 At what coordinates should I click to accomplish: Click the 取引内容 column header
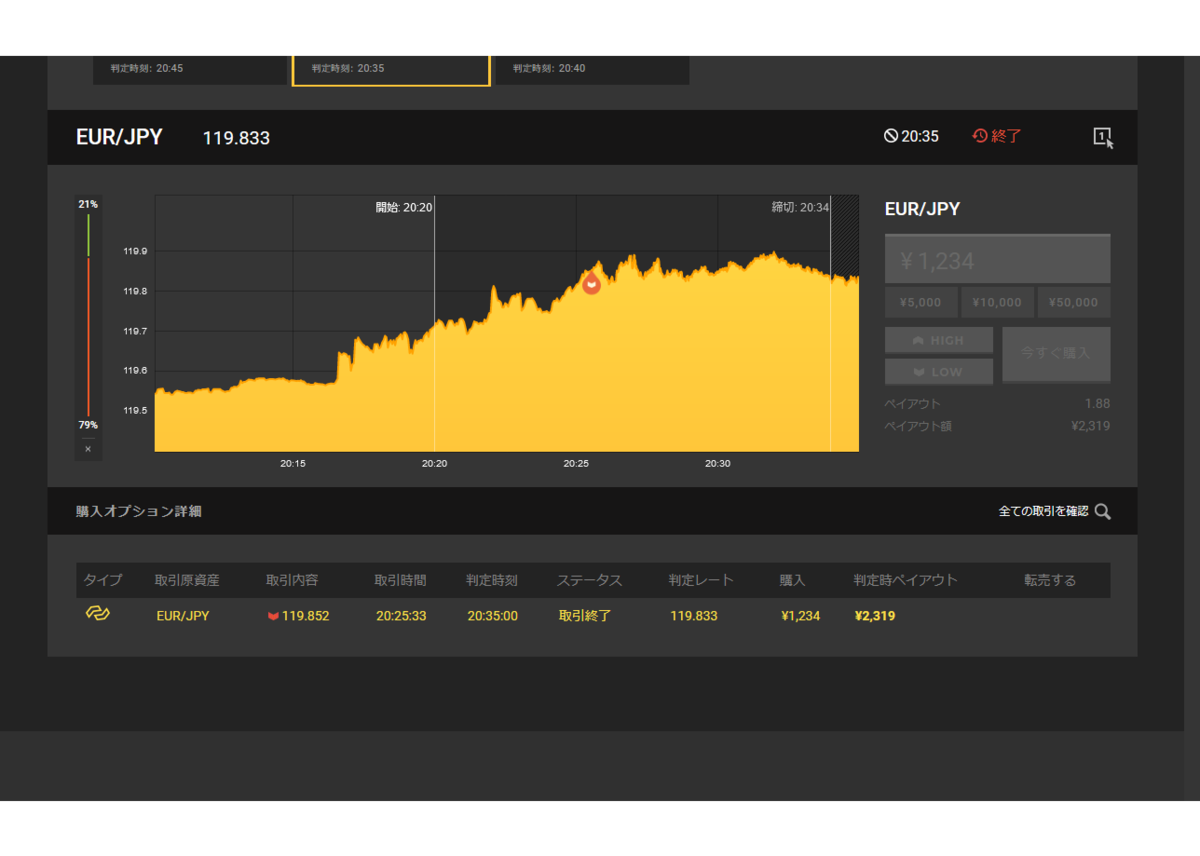pyautogui.click(x=292, y=580)
